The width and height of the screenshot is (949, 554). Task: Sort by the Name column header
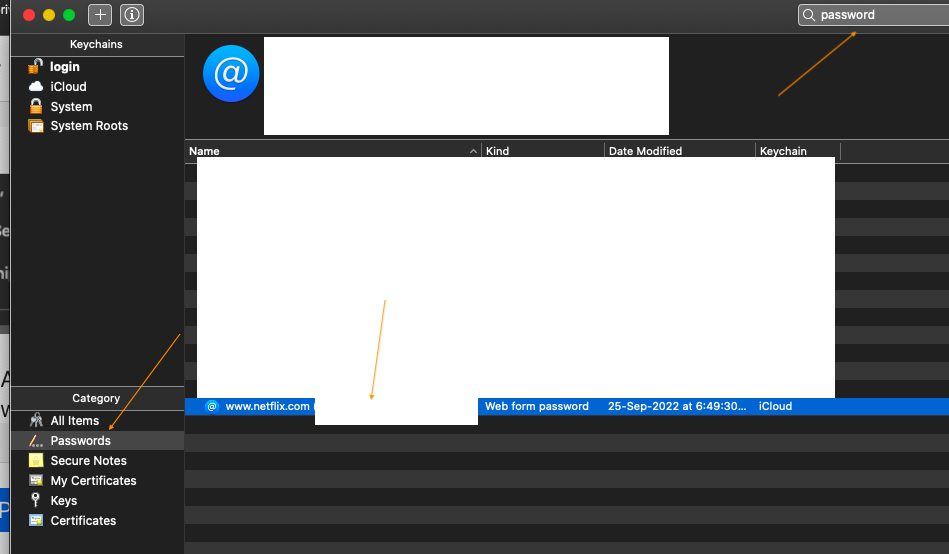pos(333,151)
